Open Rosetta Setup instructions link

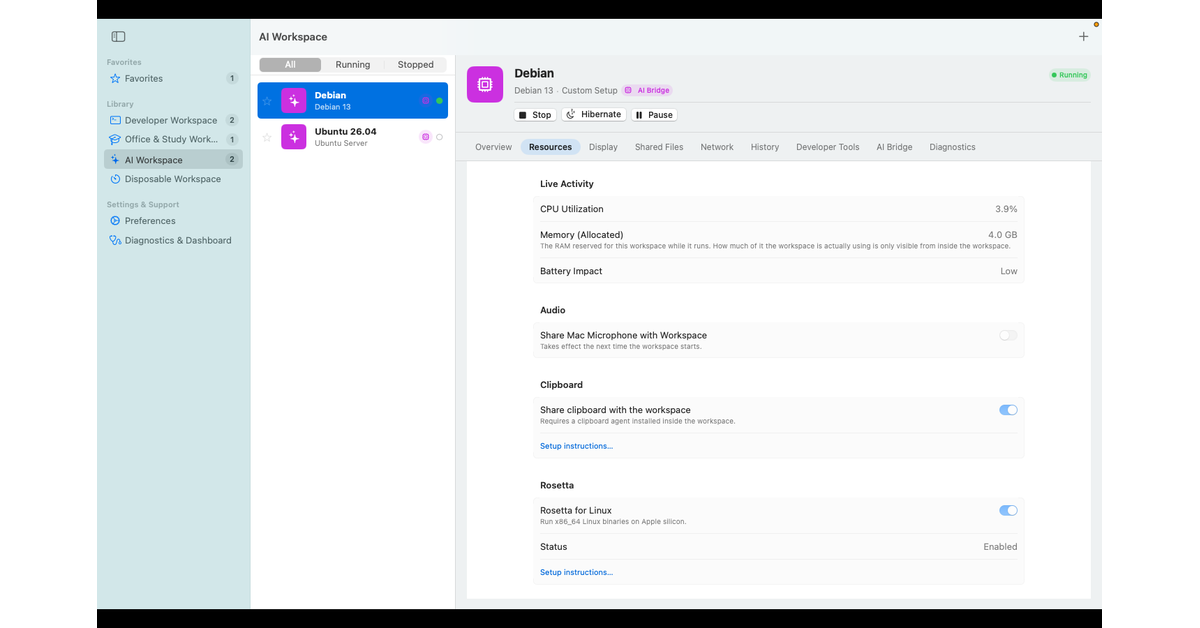(577, 573)
